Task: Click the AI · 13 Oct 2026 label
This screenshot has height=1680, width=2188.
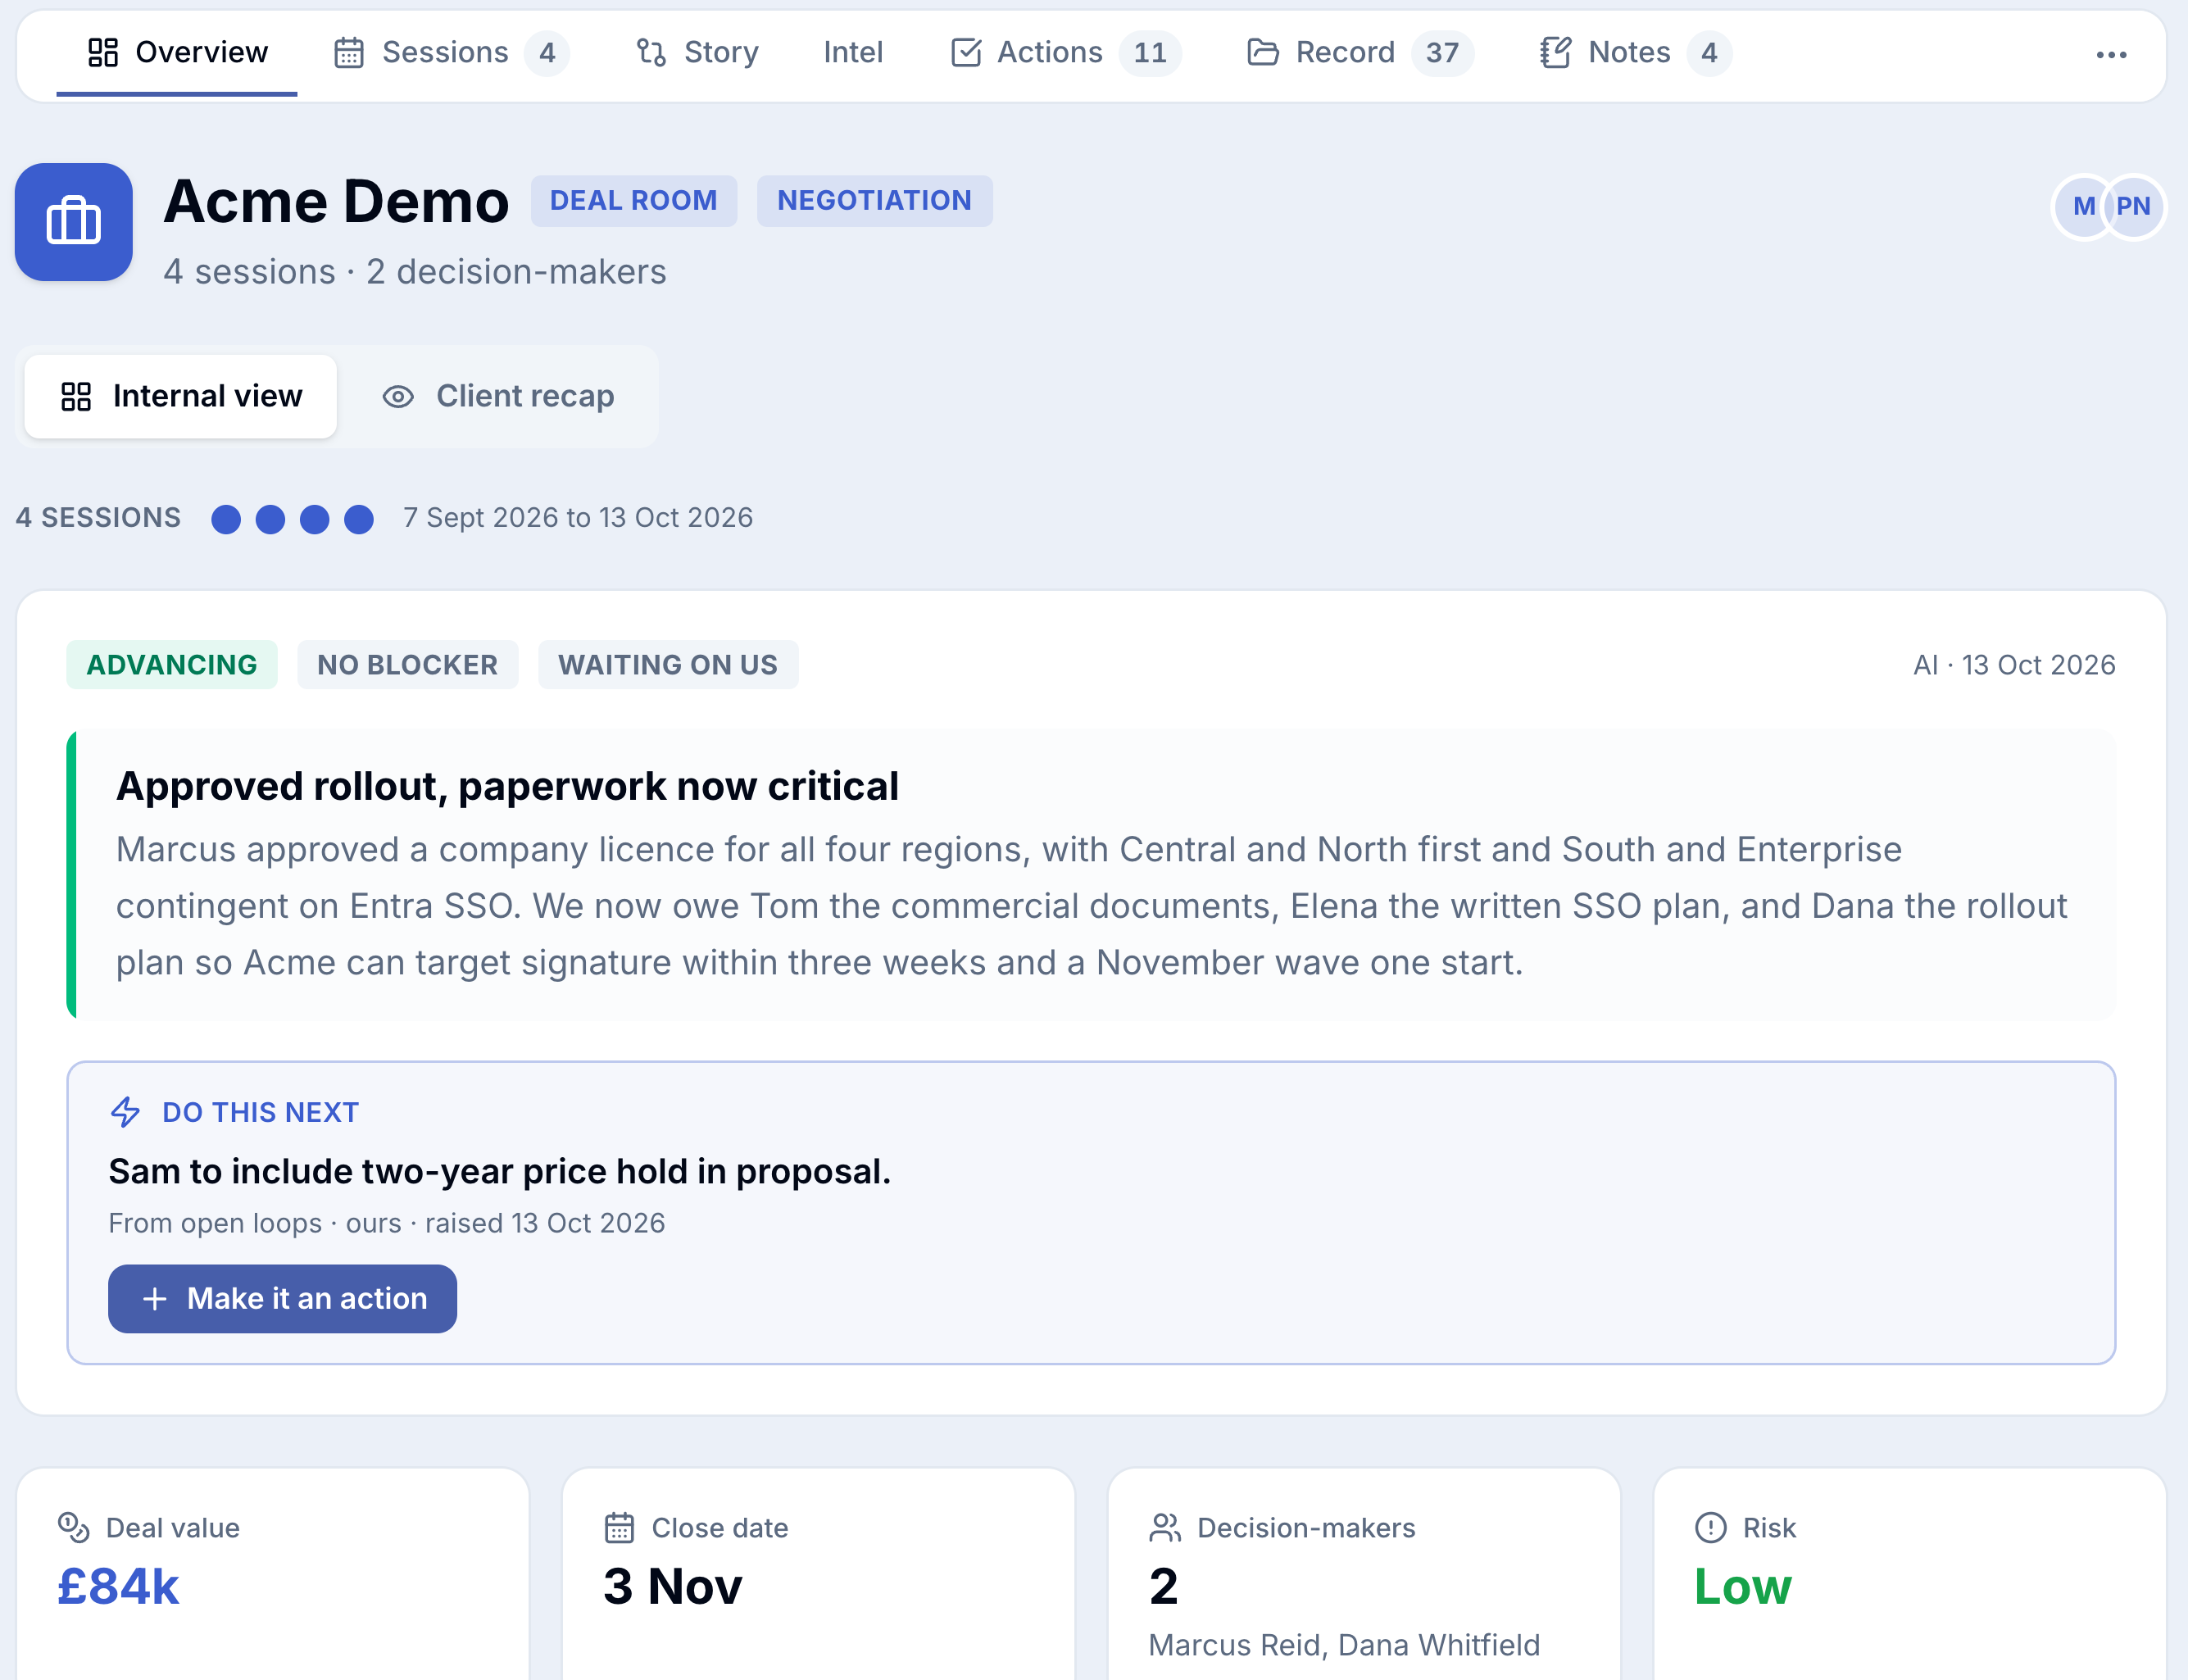Action: tap(2014, 665)
